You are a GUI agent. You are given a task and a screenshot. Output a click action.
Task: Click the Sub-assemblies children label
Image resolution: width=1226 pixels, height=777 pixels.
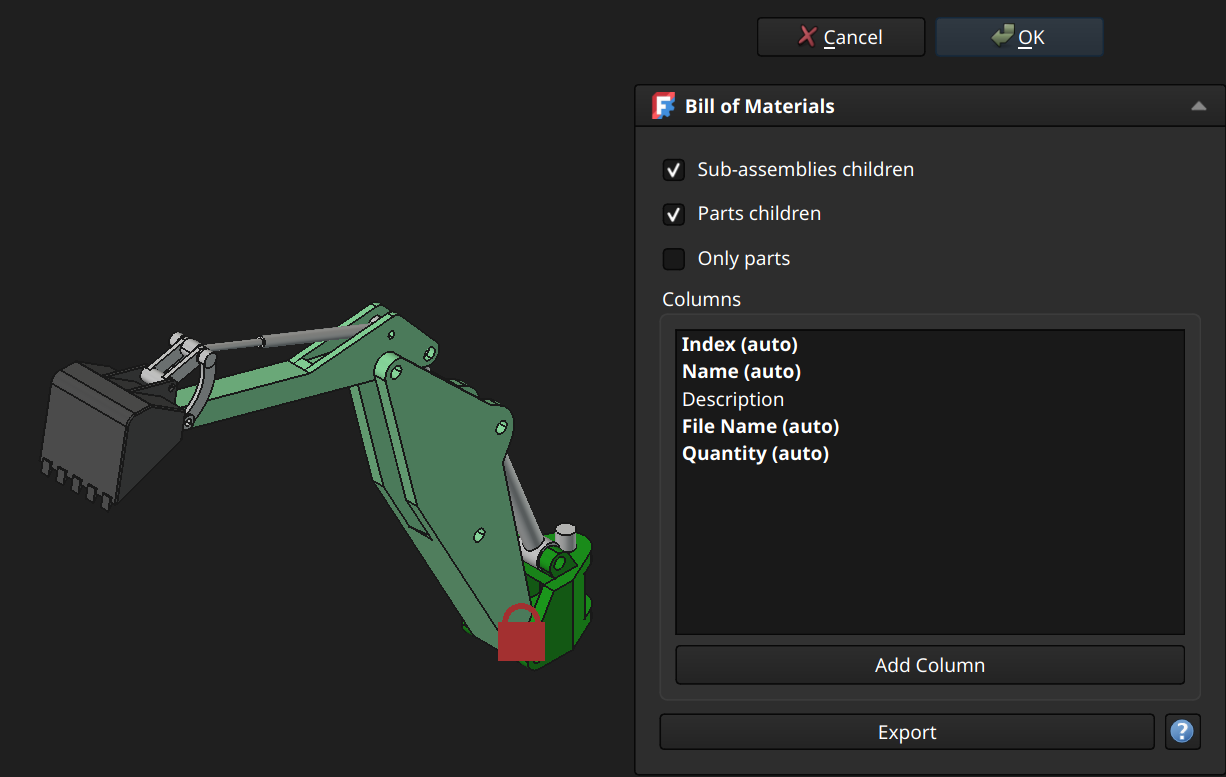click(806, 170)
